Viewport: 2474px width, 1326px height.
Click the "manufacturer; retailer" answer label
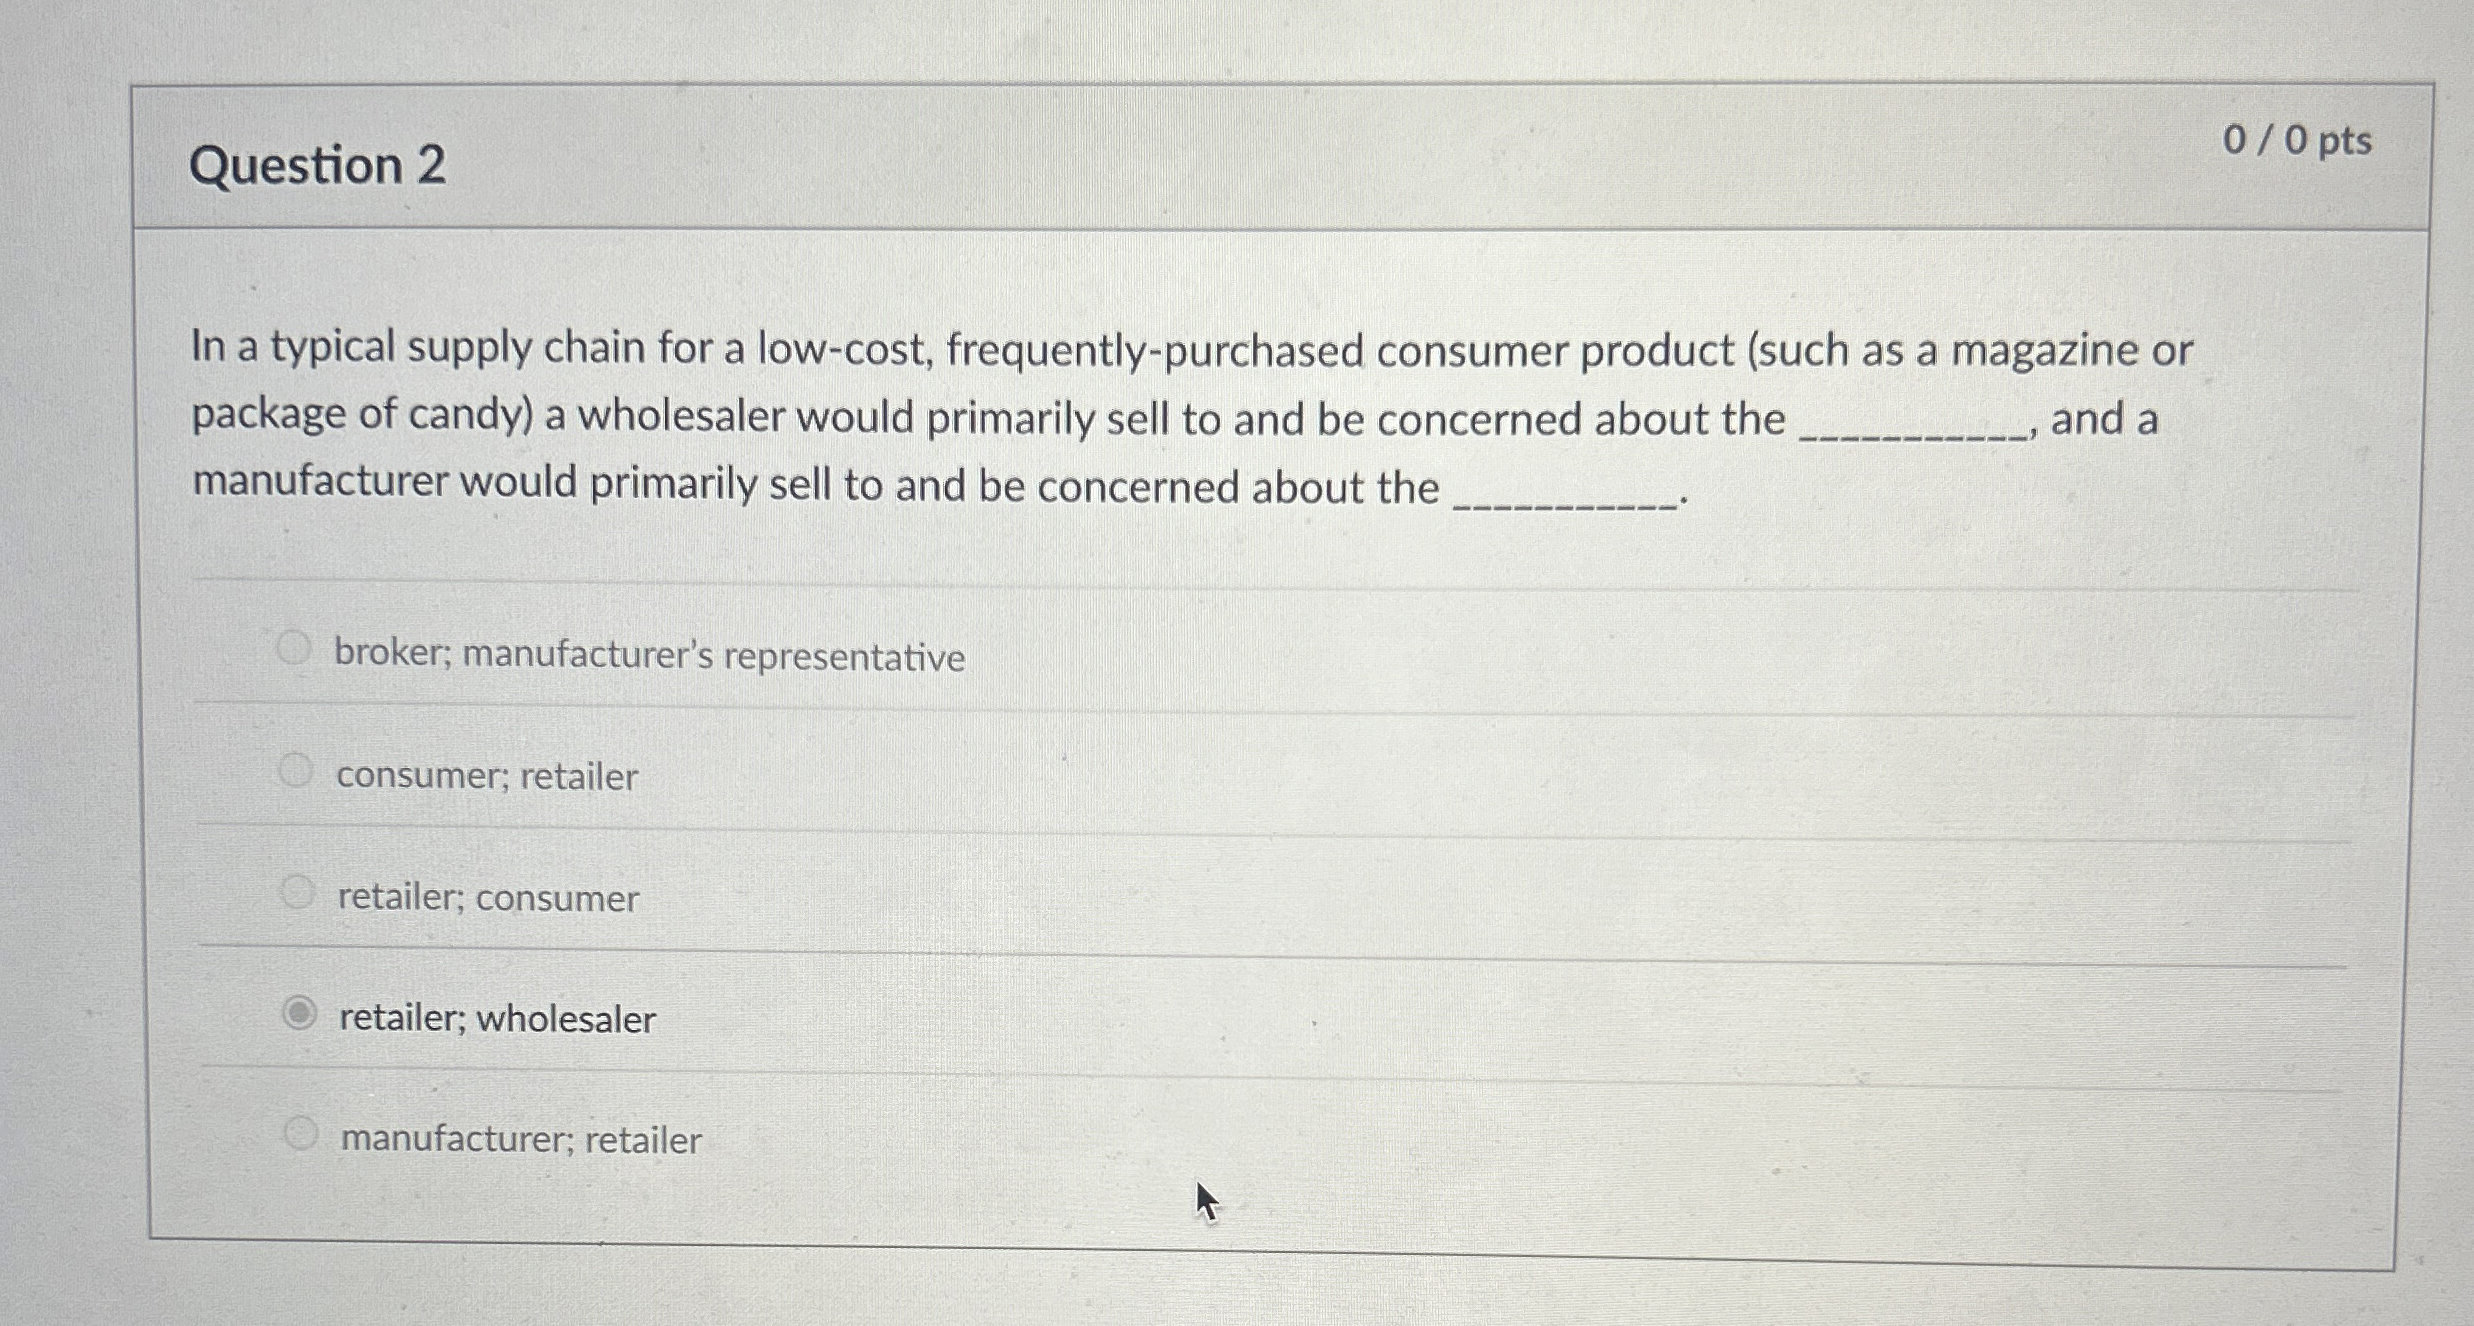click(x=519, y=1139)
